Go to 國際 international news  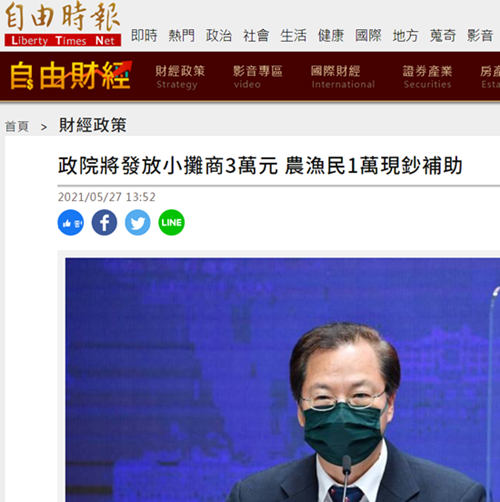pyautogui.click(x=368, y=36)
